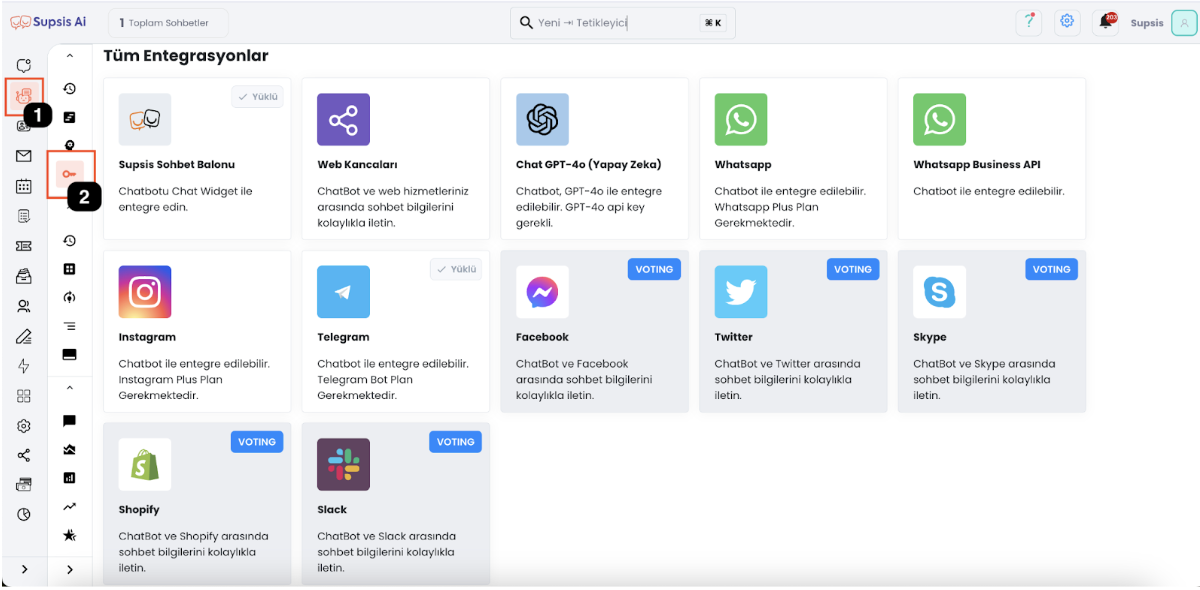Select the Web Kancaları card title
The height and width of the screenshot is (590, 1200).
coord(357,165)
